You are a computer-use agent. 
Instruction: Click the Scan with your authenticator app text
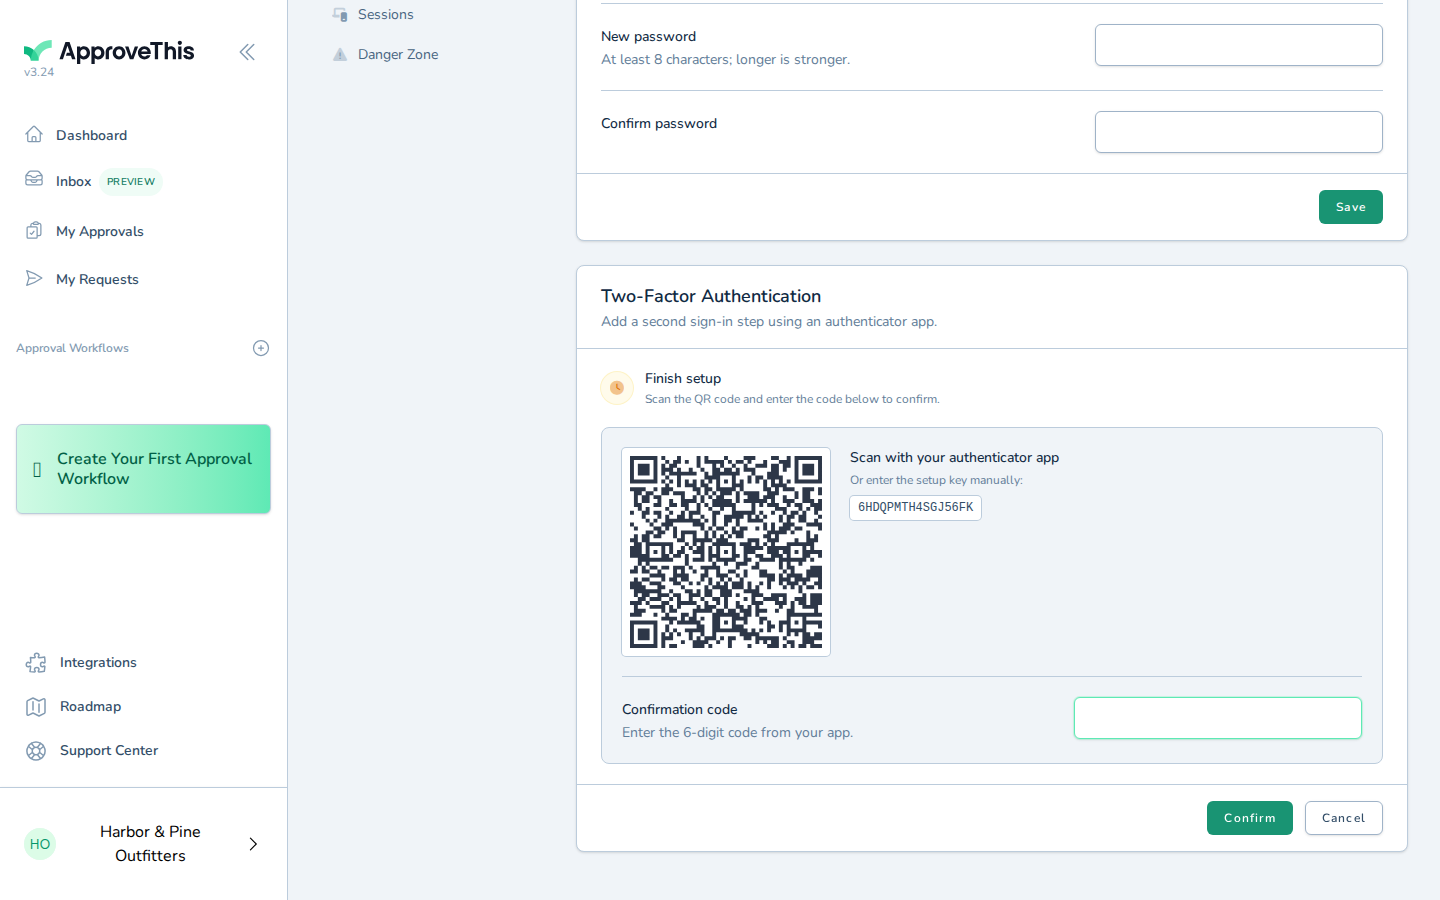(954, 457)
